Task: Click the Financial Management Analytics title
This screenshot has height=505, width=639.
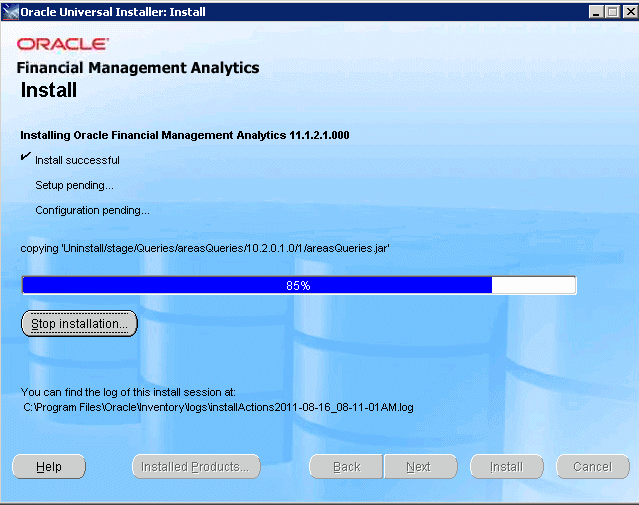Action: pyautogui.click(x=138, y=68)
